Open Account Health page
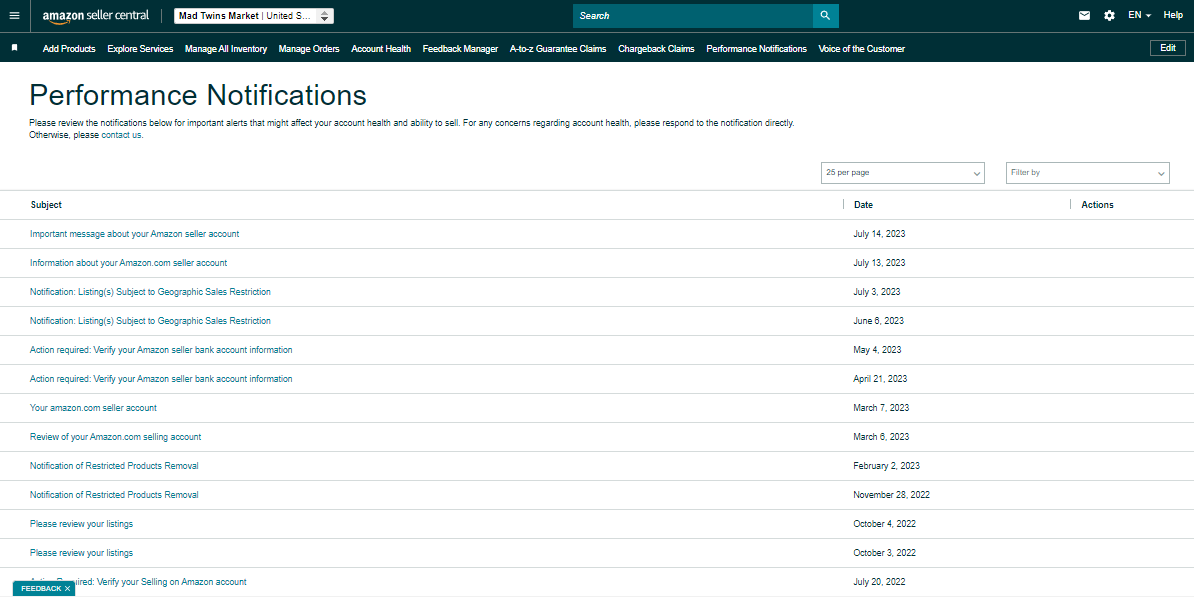This screenshot has width=1194, height=597. click(x=381, y=49)
